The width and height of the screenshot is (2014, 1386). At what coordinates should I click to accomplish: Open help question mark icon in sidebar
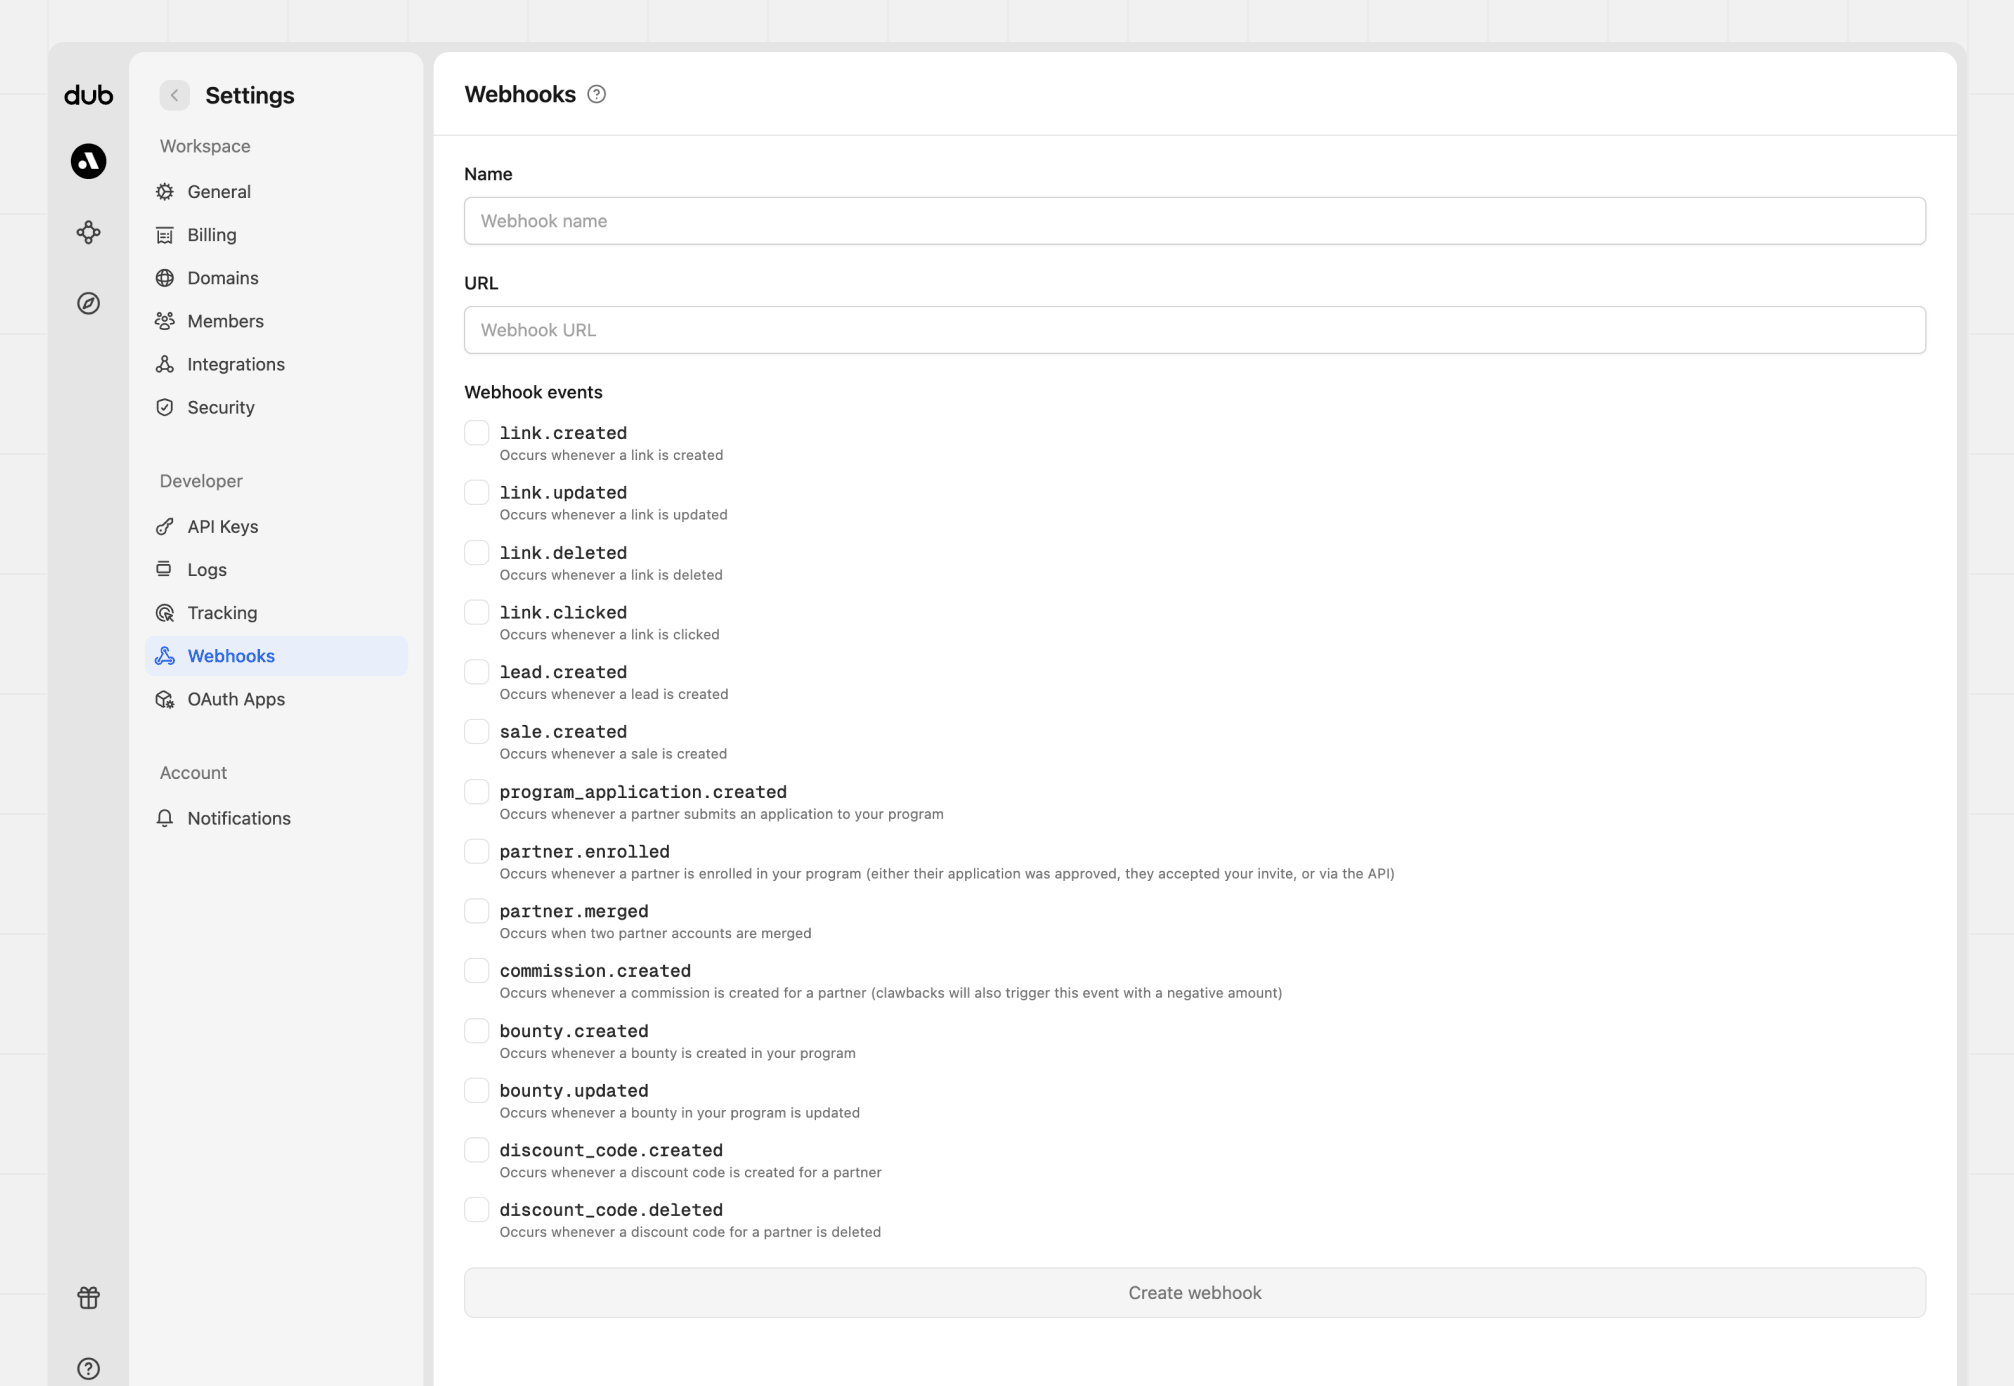[x=88, y=1368]
